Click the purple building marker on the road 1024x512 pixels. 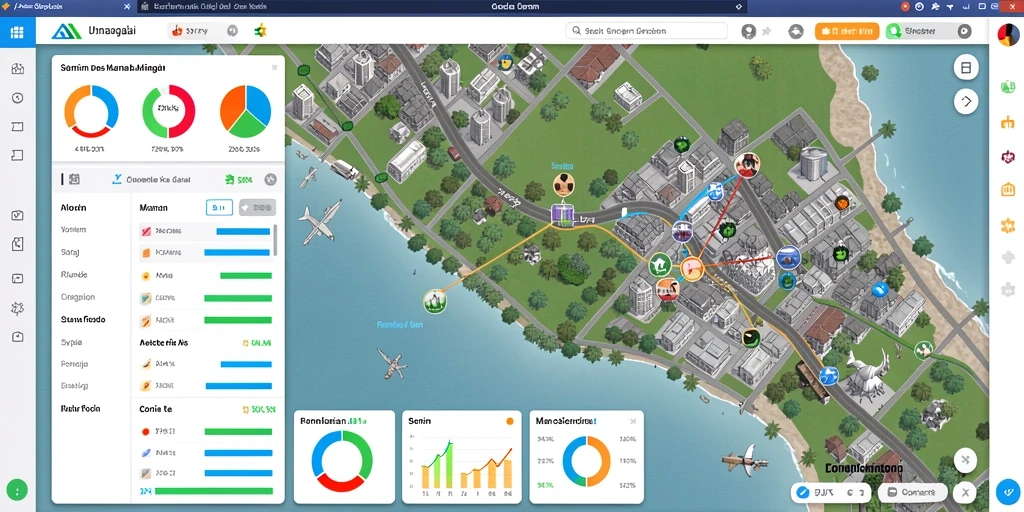(x=562, y=216)
